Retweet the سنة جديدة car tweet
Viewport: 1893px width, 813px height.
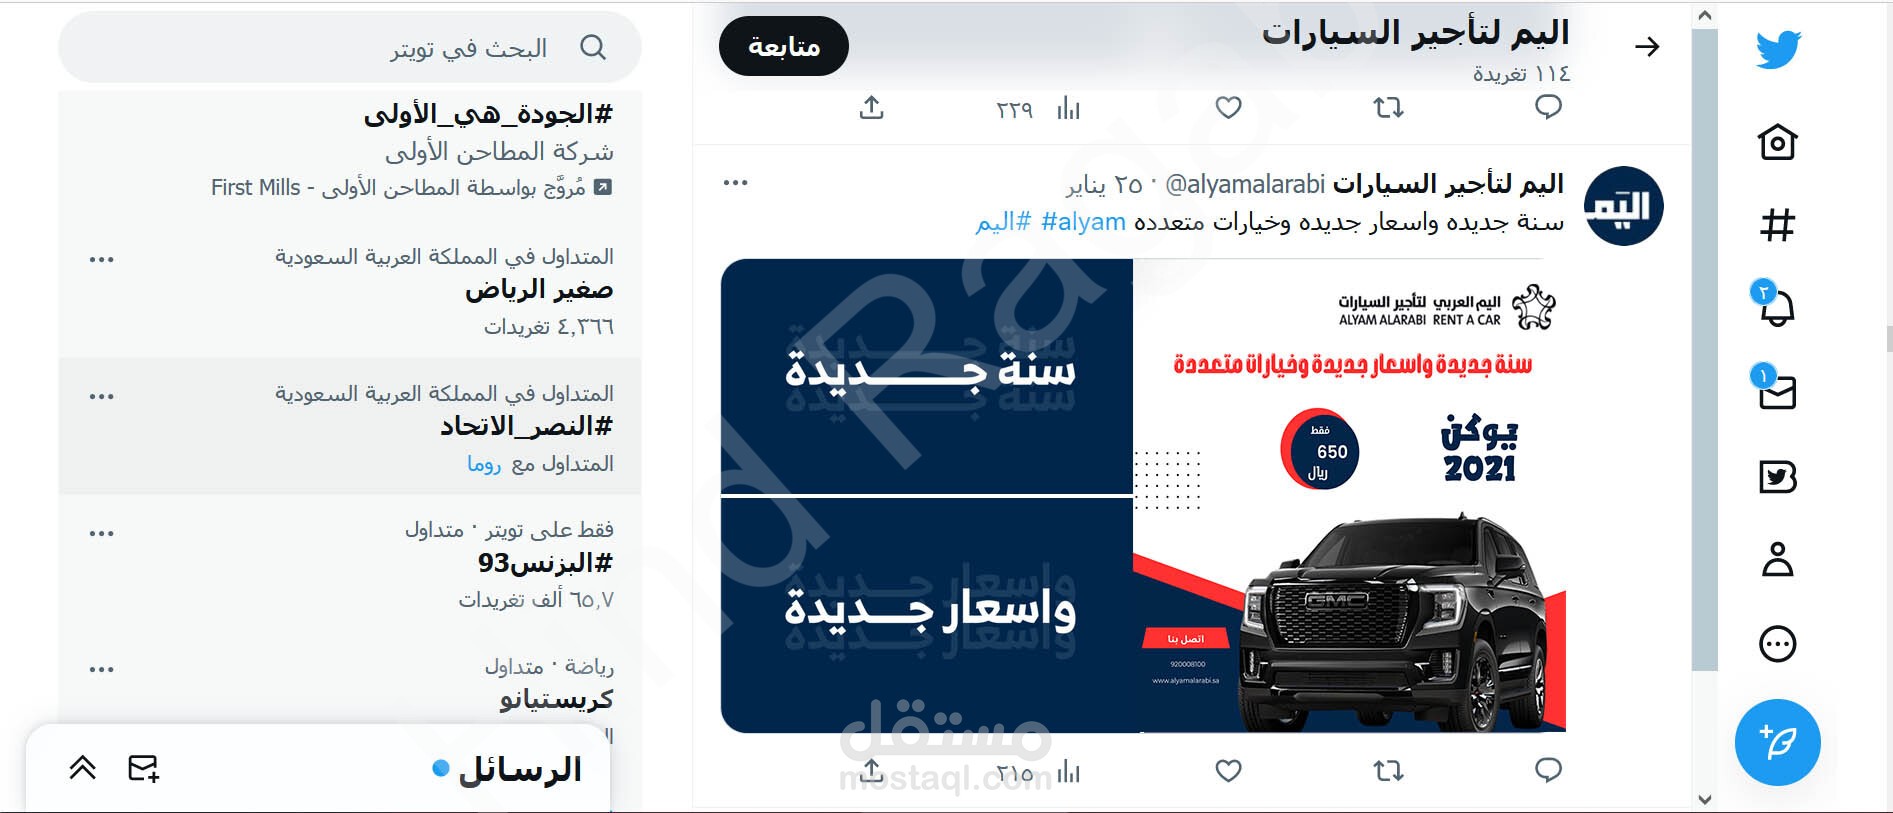click(1388, 770)
